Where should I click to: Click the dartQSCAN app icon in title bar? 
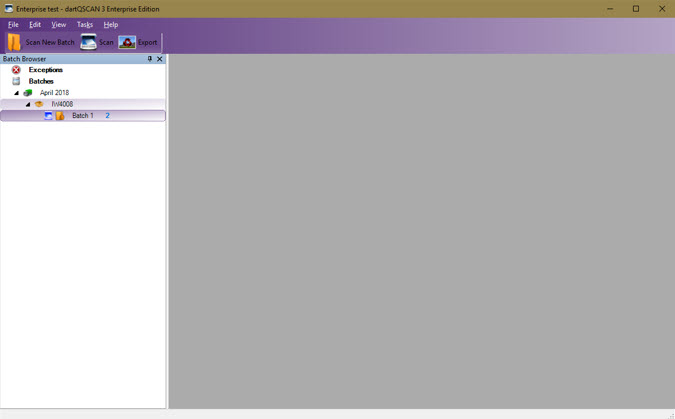(x=8, y=9)
